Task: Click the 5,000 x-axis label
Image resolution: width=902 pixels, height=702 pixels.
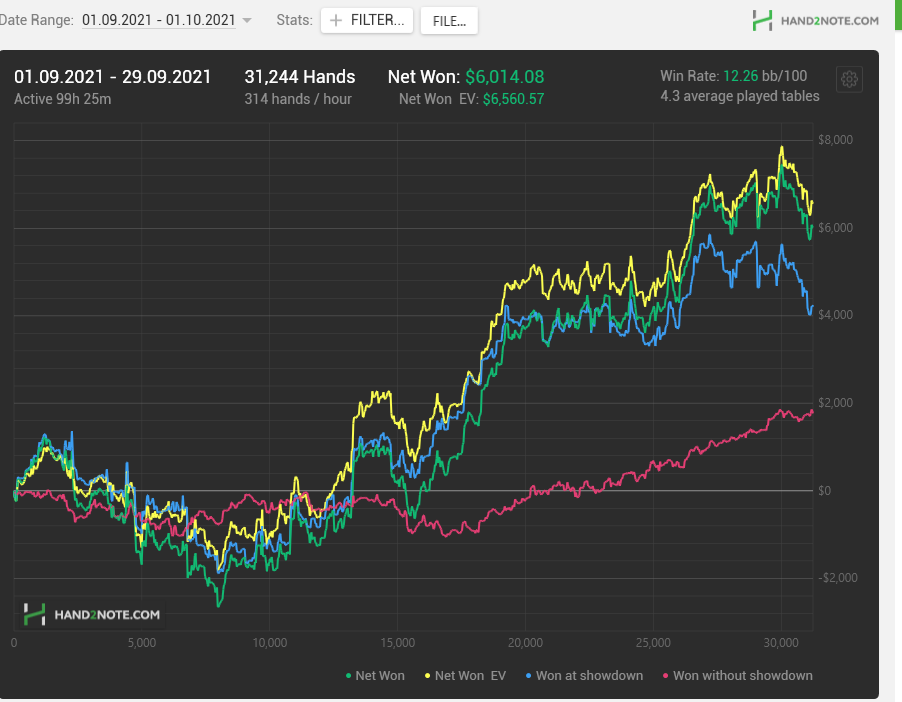Action: click(x=142, y=643)
